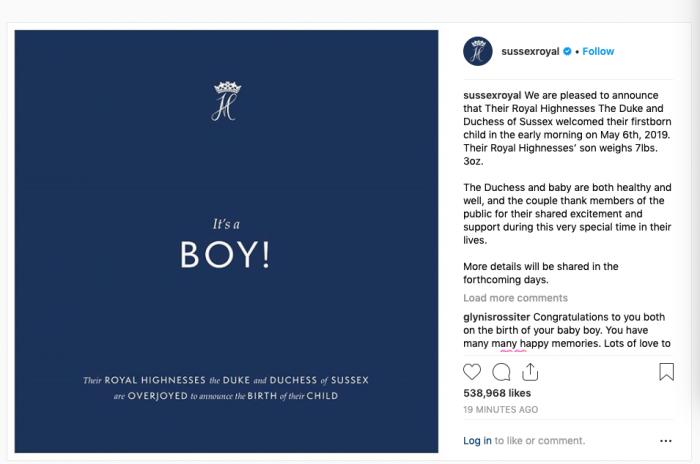Click the Royal Highnesses announcement line on image
Screen dimensions: 700x464
(x=225, y=380)
